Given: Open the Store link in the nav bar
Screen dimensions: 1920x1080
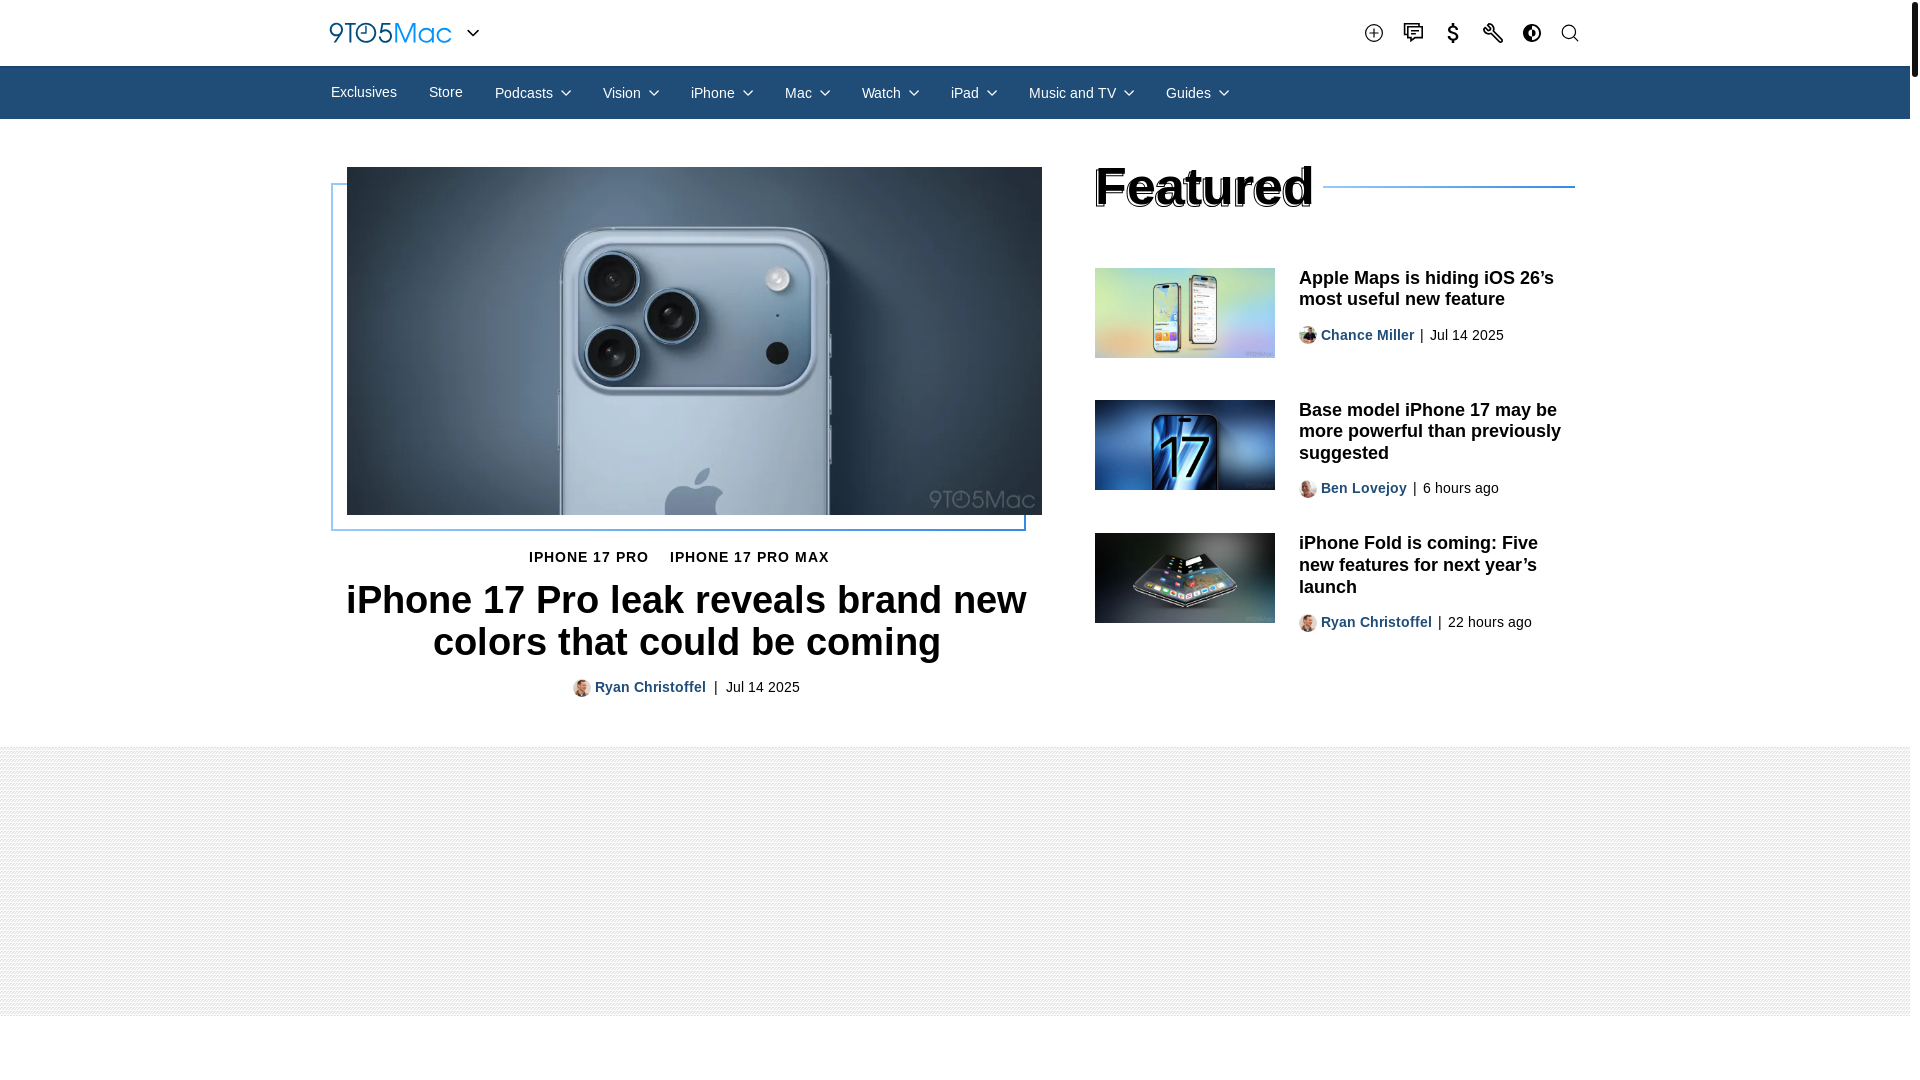Looking at the screenshot, I should pos(446,92).
